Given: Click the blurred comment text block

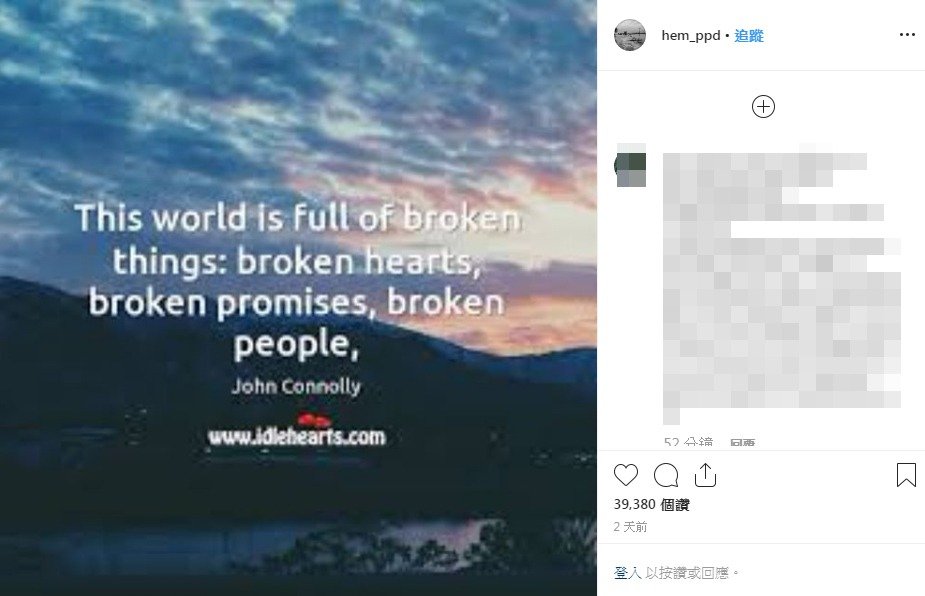Looking at the screenshot, I should (x=782, y=283).
